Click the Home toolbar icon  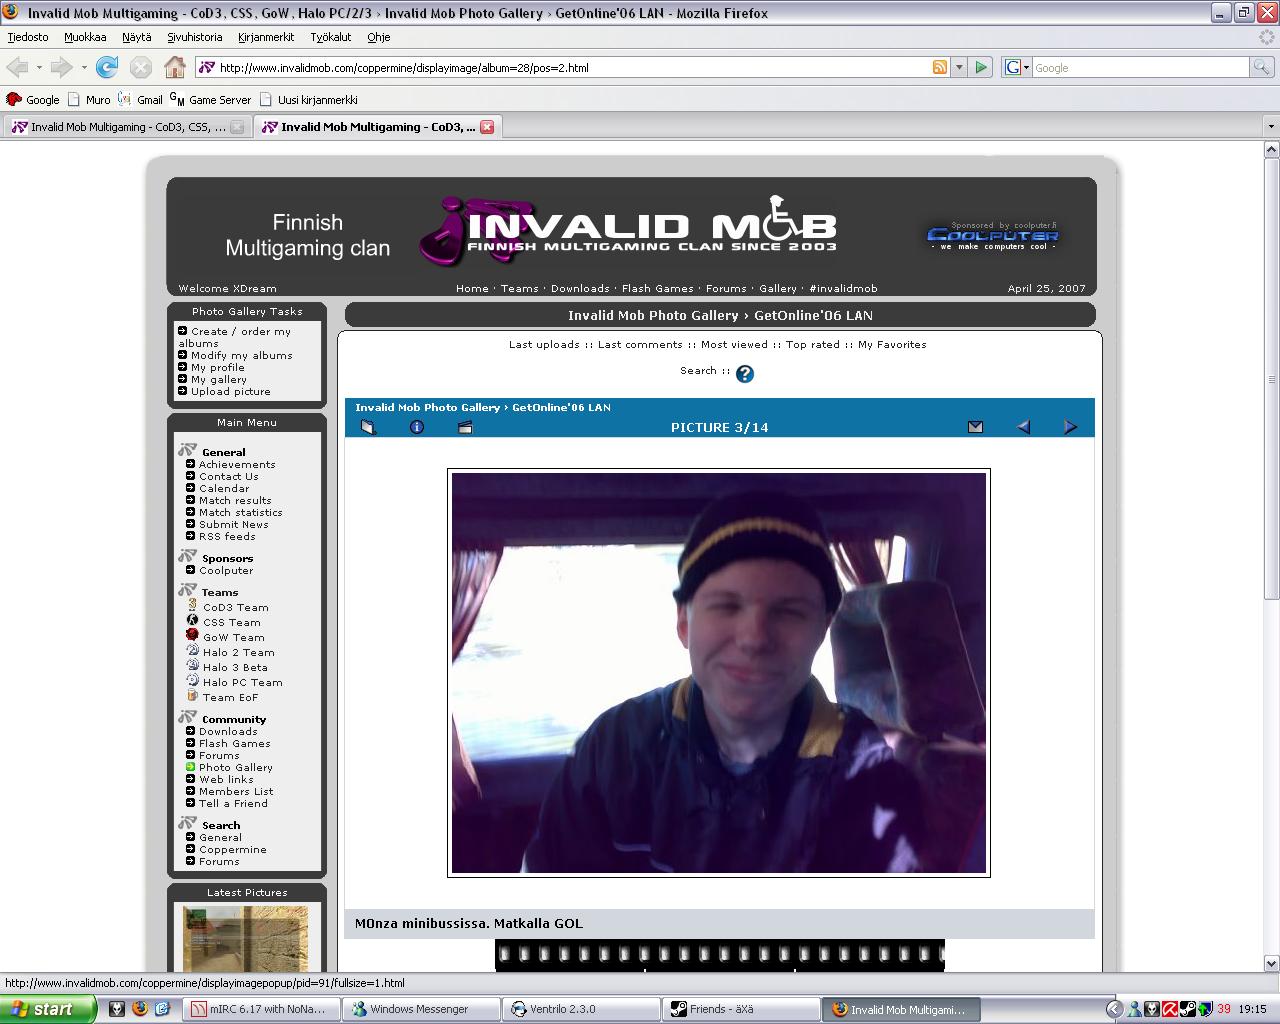tap(175, 67)
